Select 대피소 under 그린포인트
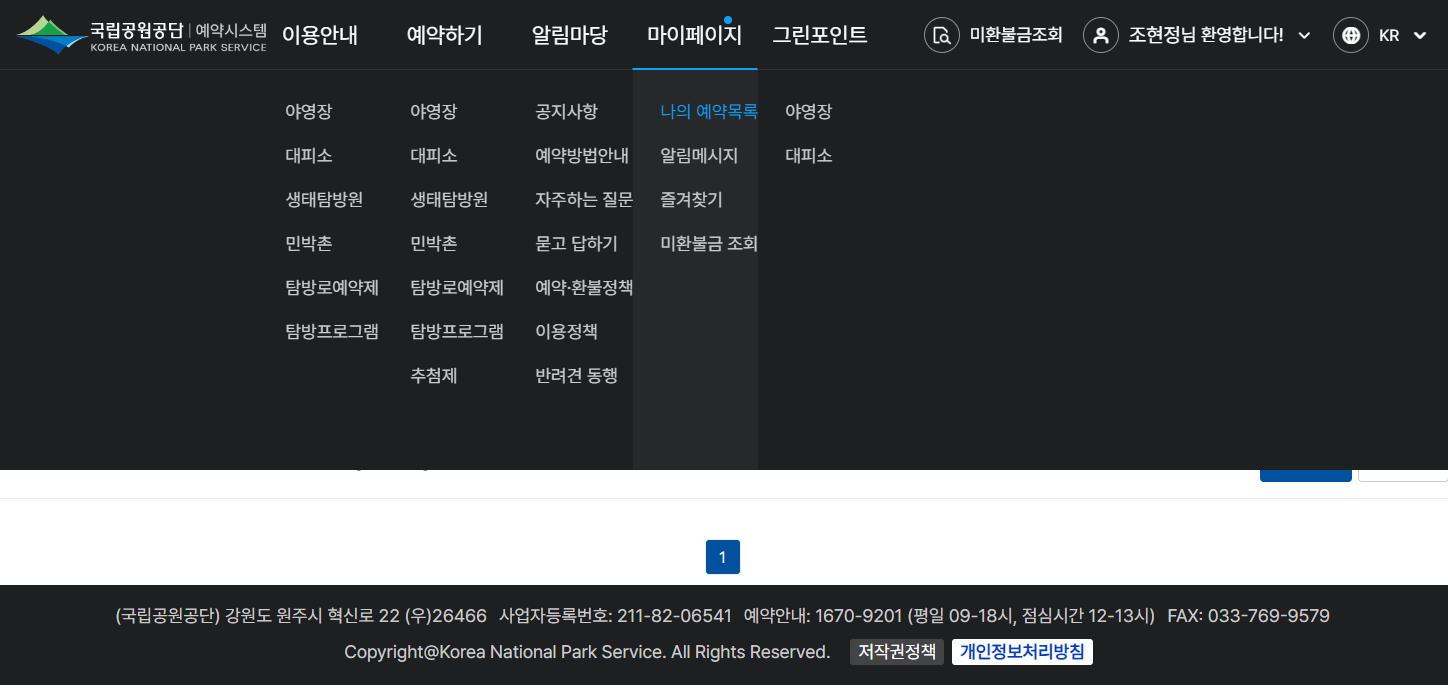Image resolution: width=1448 pixels, height=688 pixels. (808, 156)
